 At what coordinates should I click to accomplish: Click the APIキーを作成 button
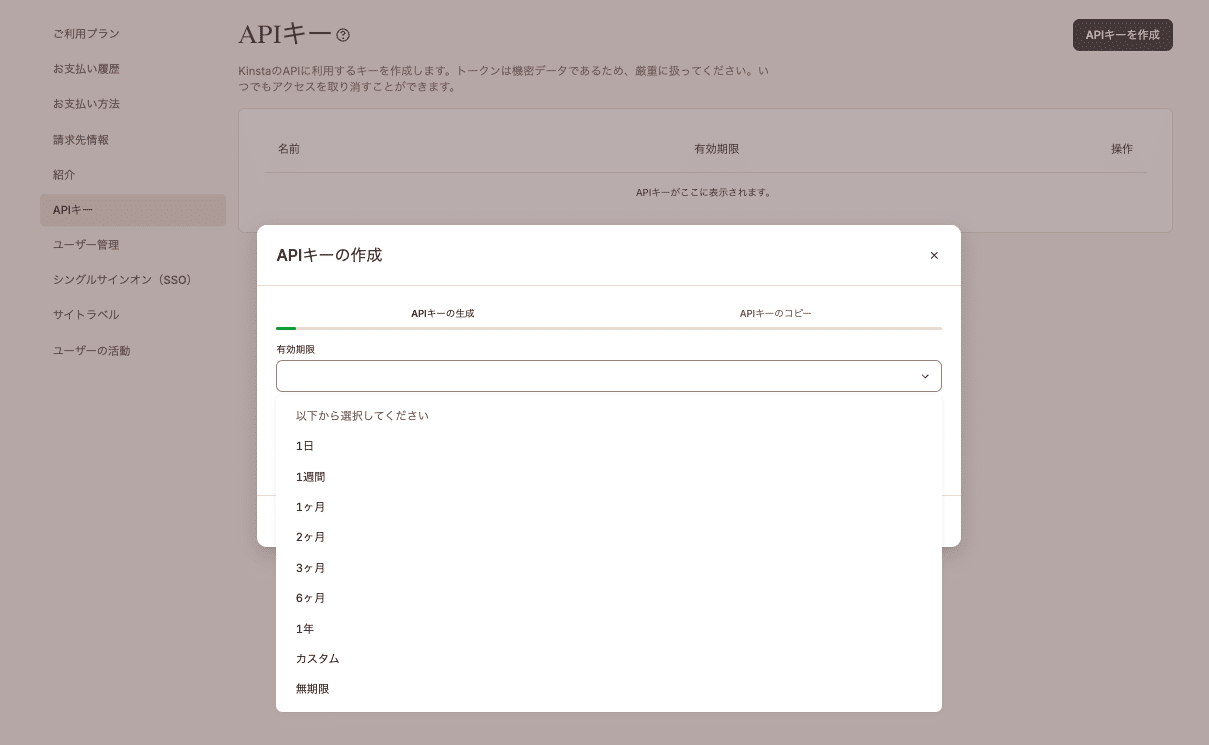(x=1122, y=35)
